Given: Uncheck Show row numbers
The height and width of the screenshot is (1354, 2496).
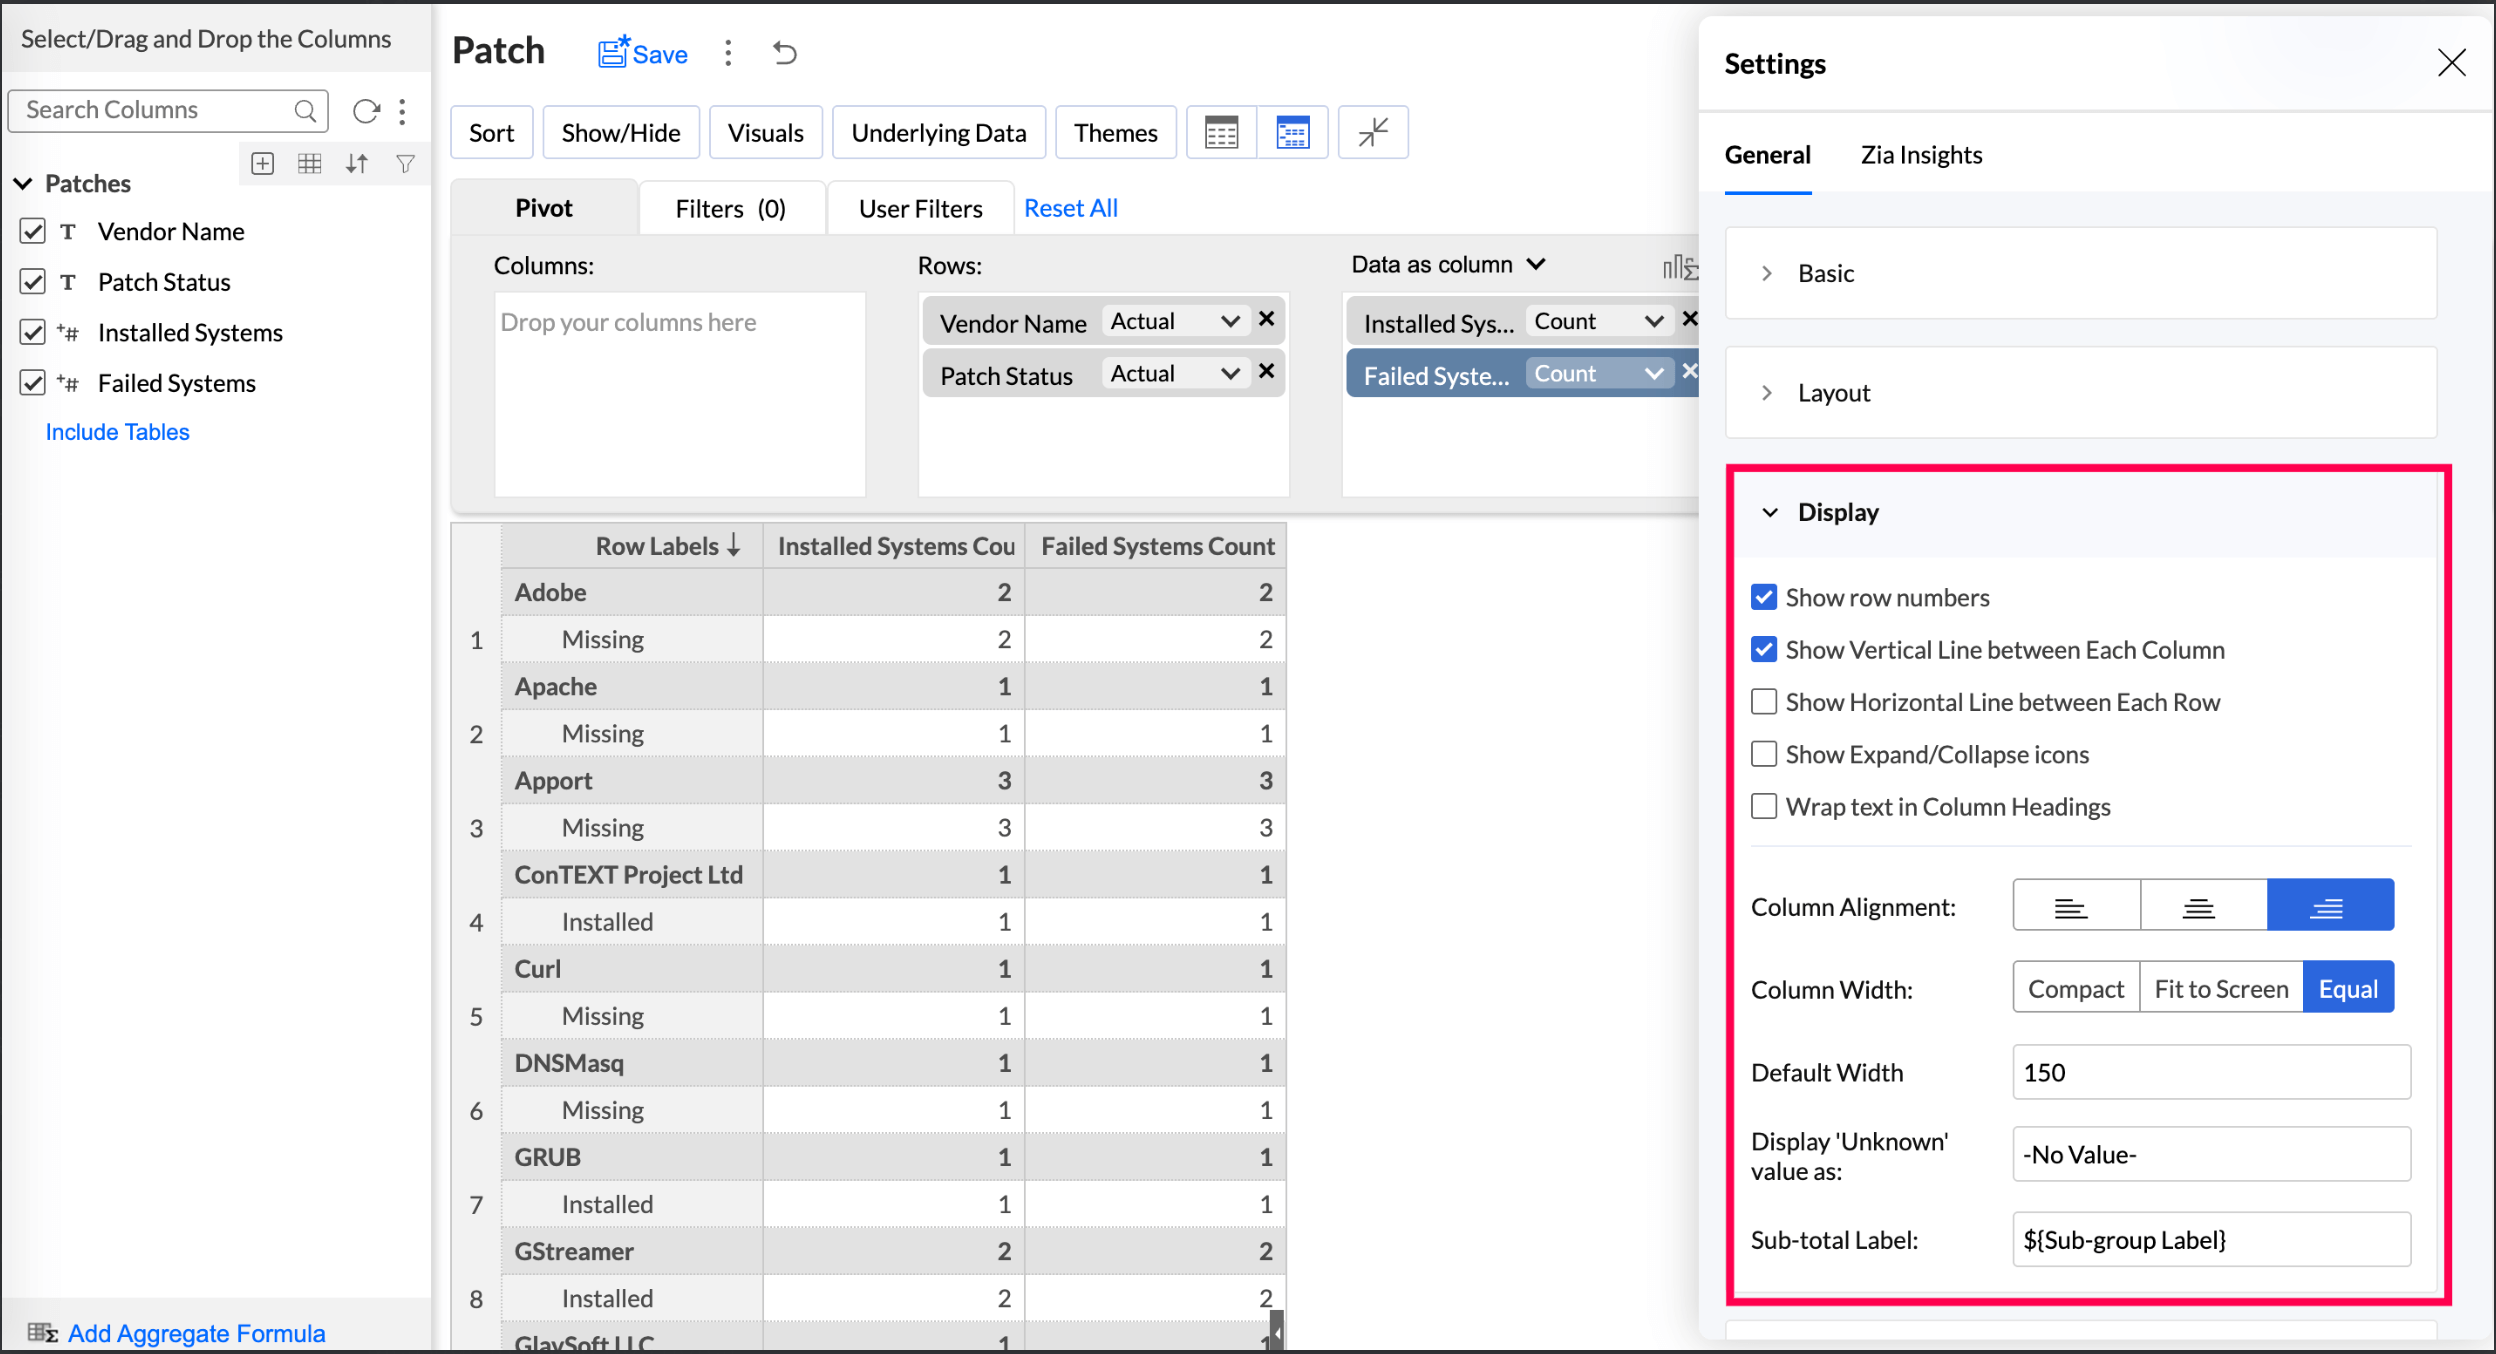Looking at the screenshot, I should [1764, 597].
